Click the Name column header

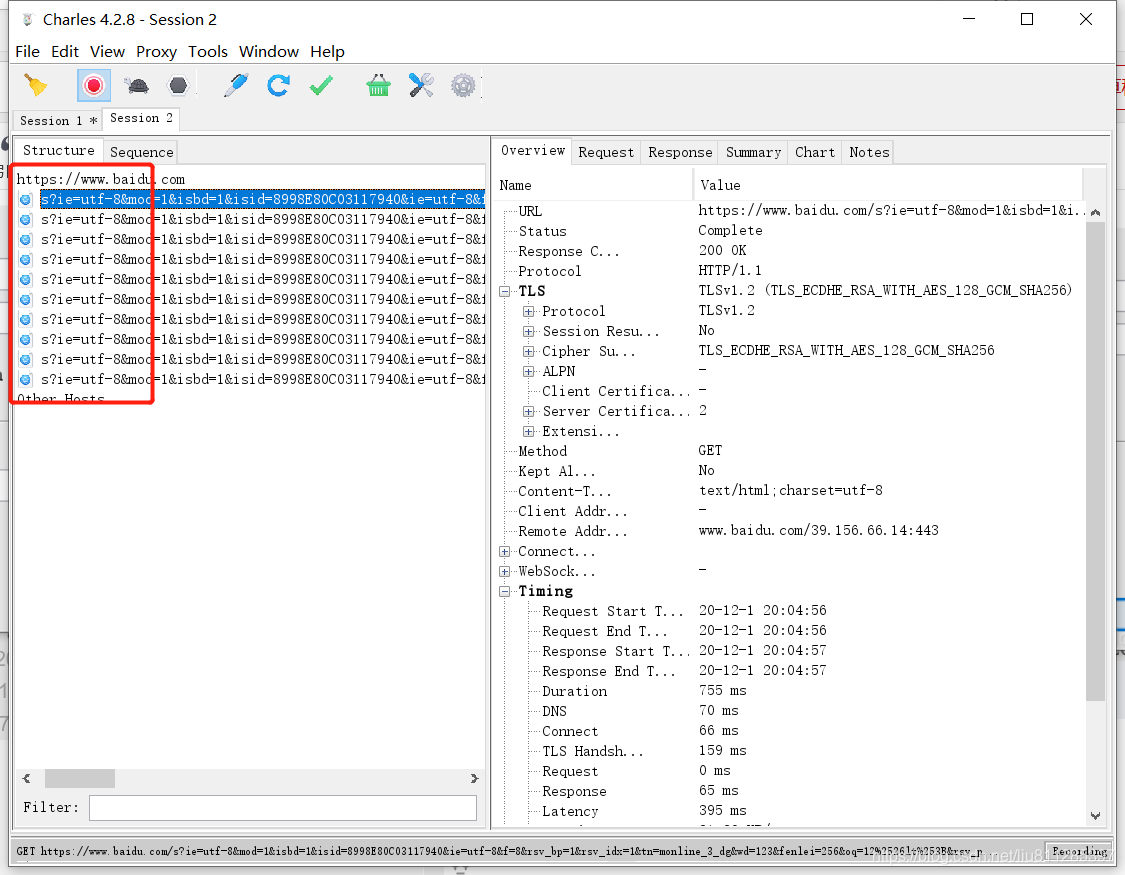[x=592, y=185]
